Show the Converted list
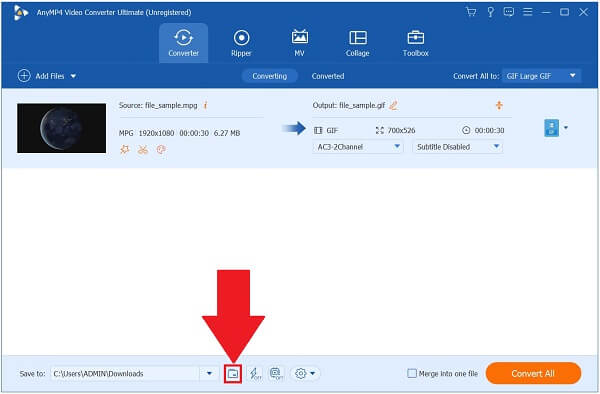600x394 pixels. click(x=328, y=76)
